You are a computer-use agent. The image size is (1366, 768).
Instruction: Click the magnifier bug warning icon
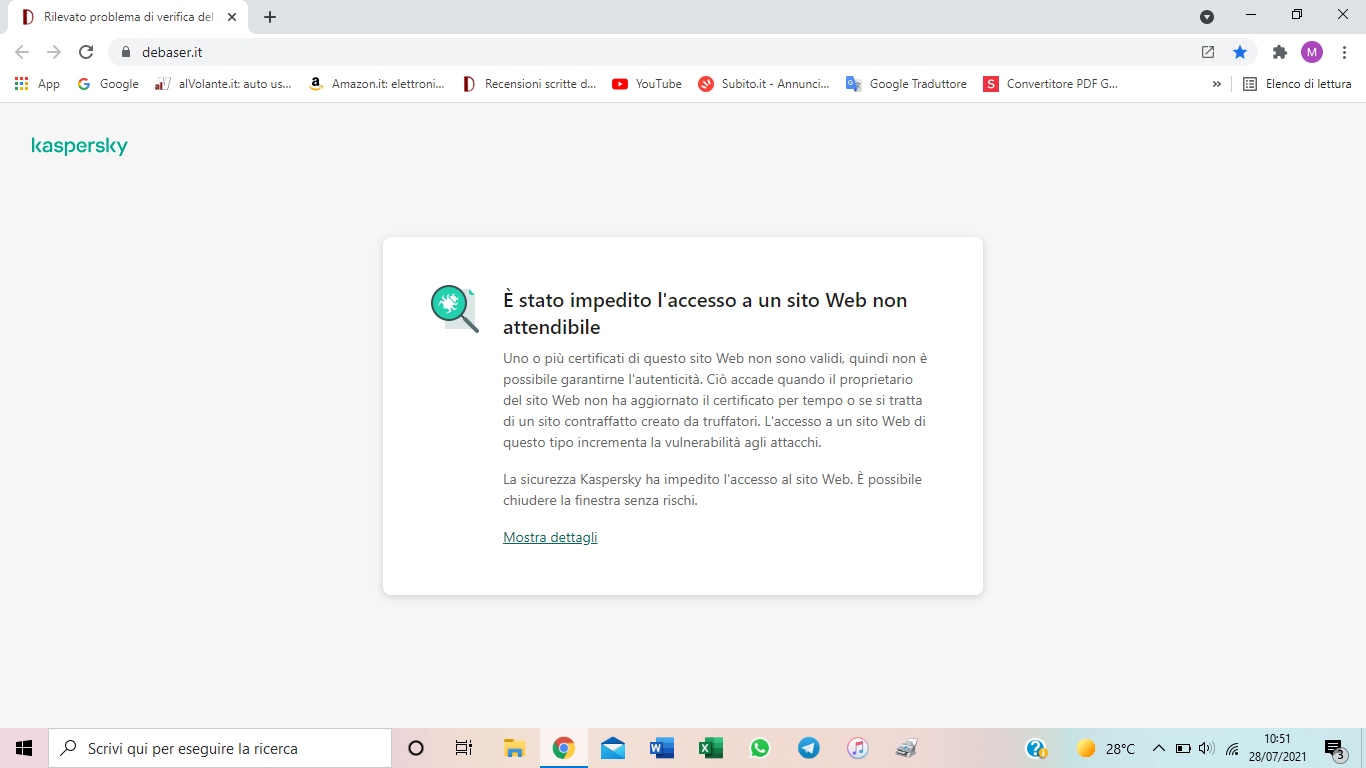coord(455,309)
